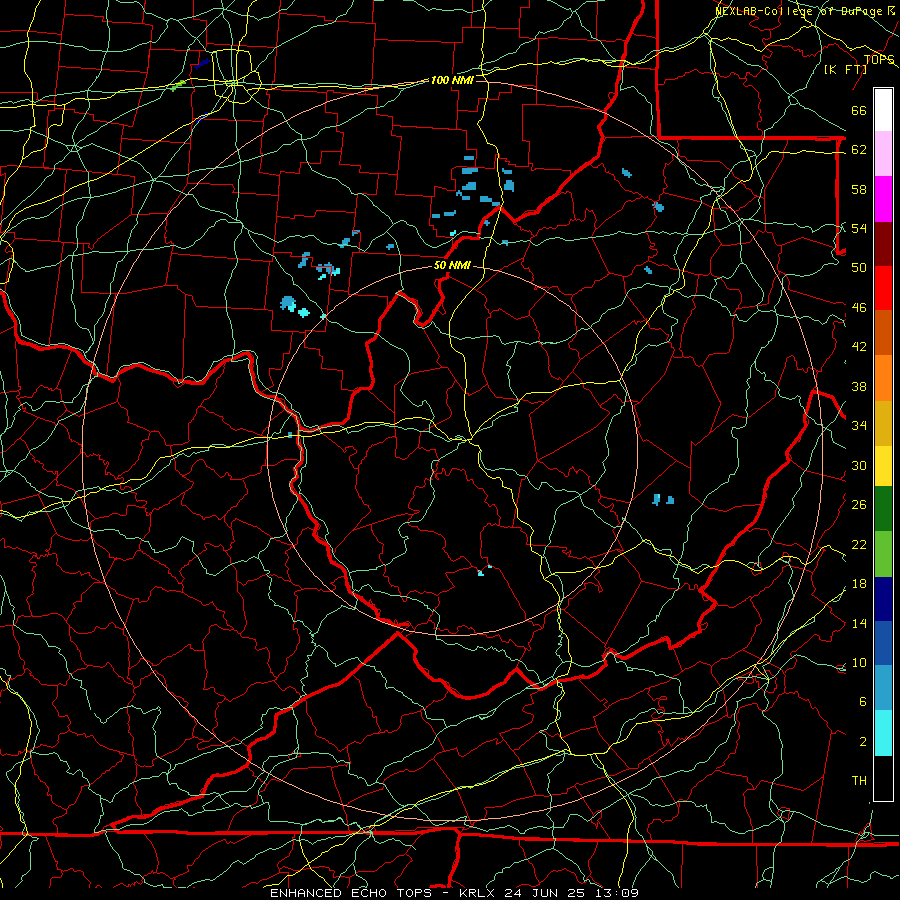Click the magenta legend swatch

(x=883, y=199)
